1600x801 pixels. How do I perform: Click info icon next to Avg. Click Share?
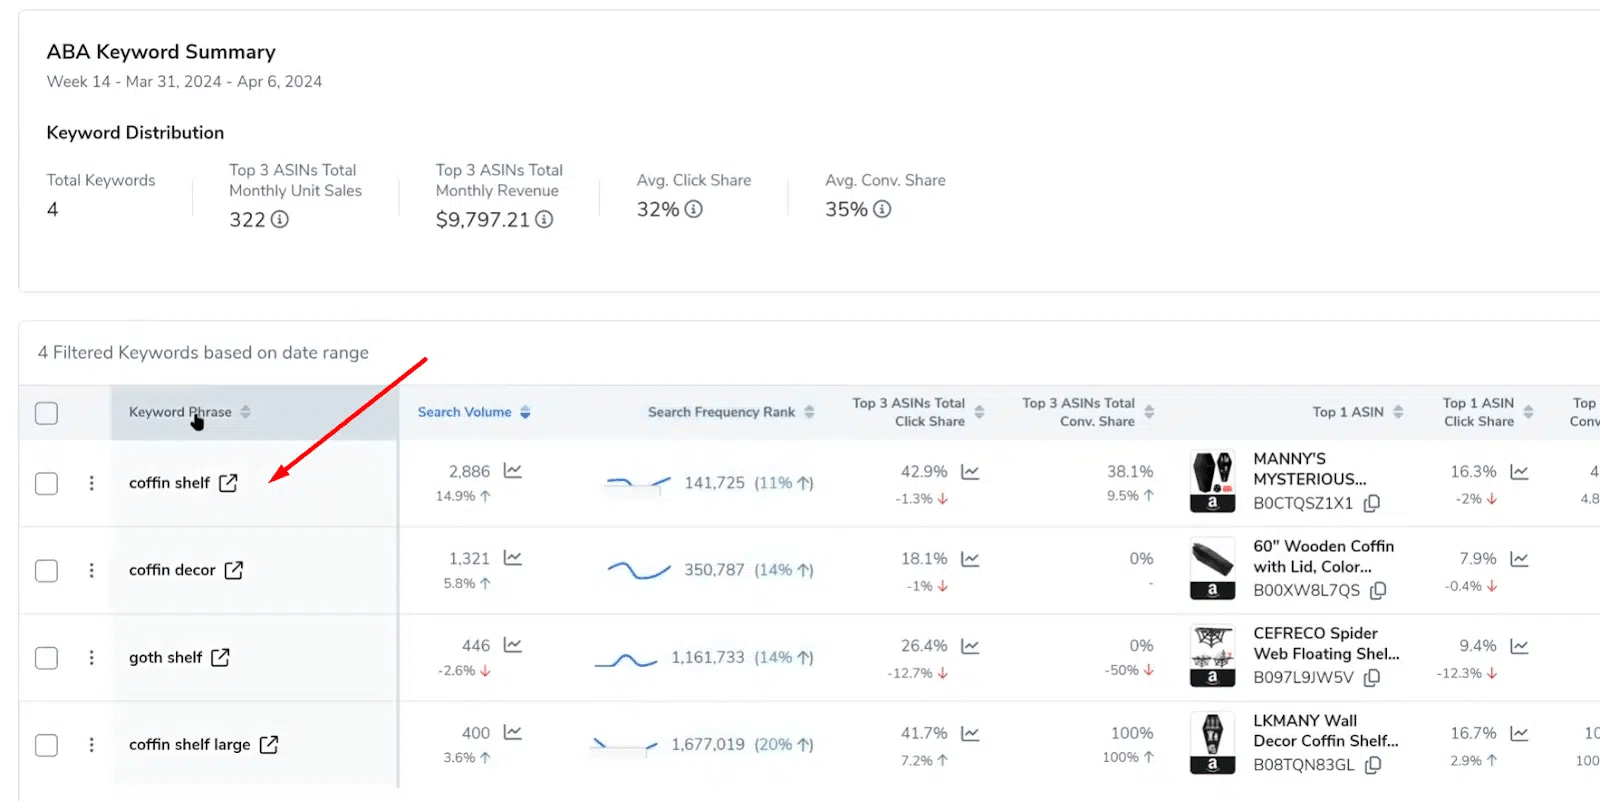coord(693,209)
